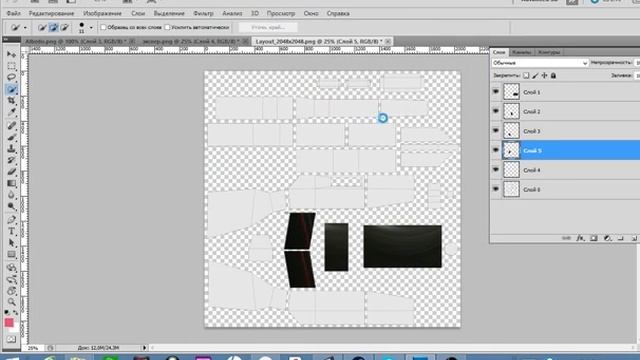Select the Move tool
Screen dimensions: 640x360
coord(11,54)
